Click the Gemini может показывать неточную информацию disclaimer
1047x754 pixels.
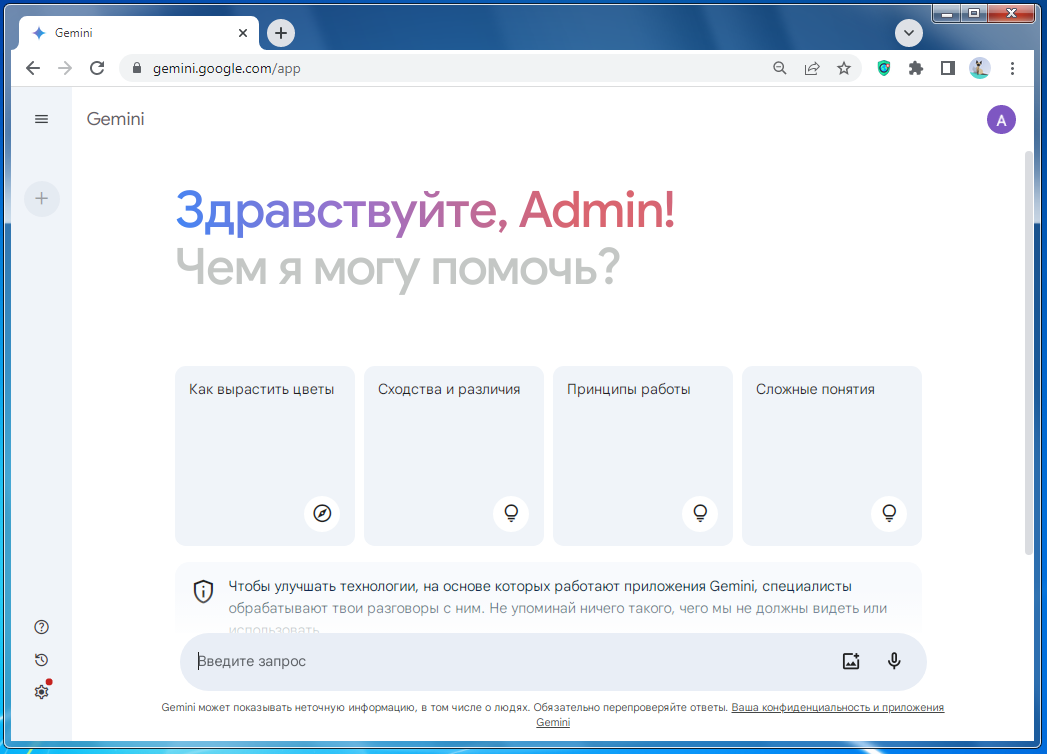click(444, 707)
